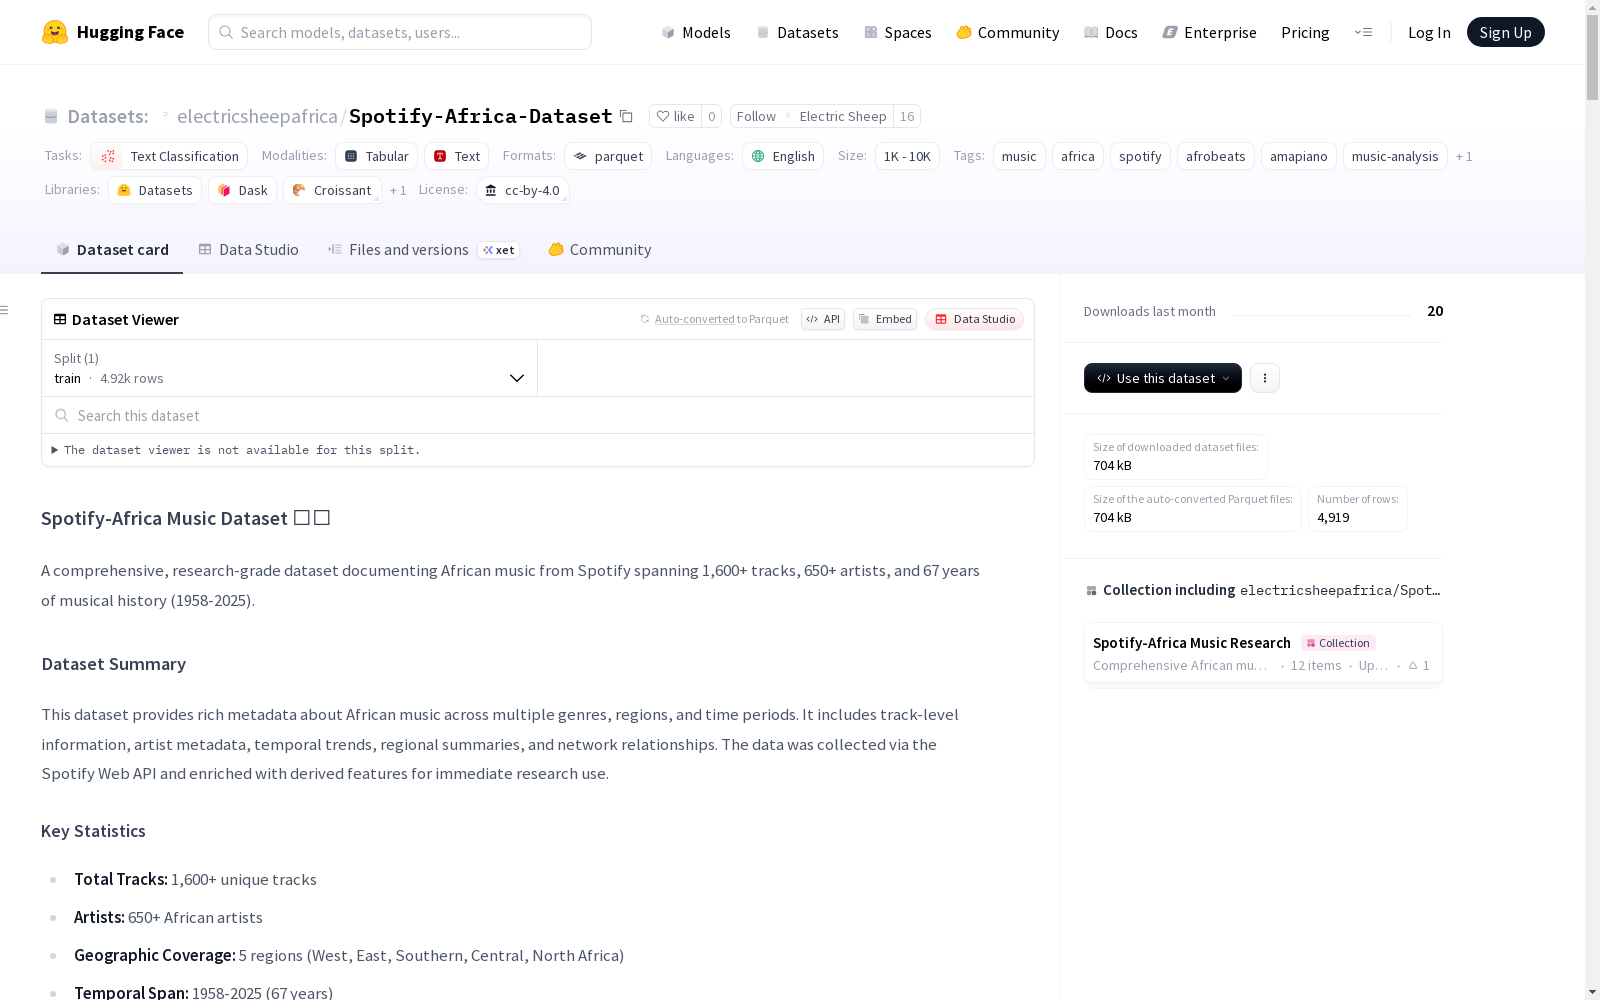Select the Croissant library tag

pyautogui.click(x=332, y=190)
